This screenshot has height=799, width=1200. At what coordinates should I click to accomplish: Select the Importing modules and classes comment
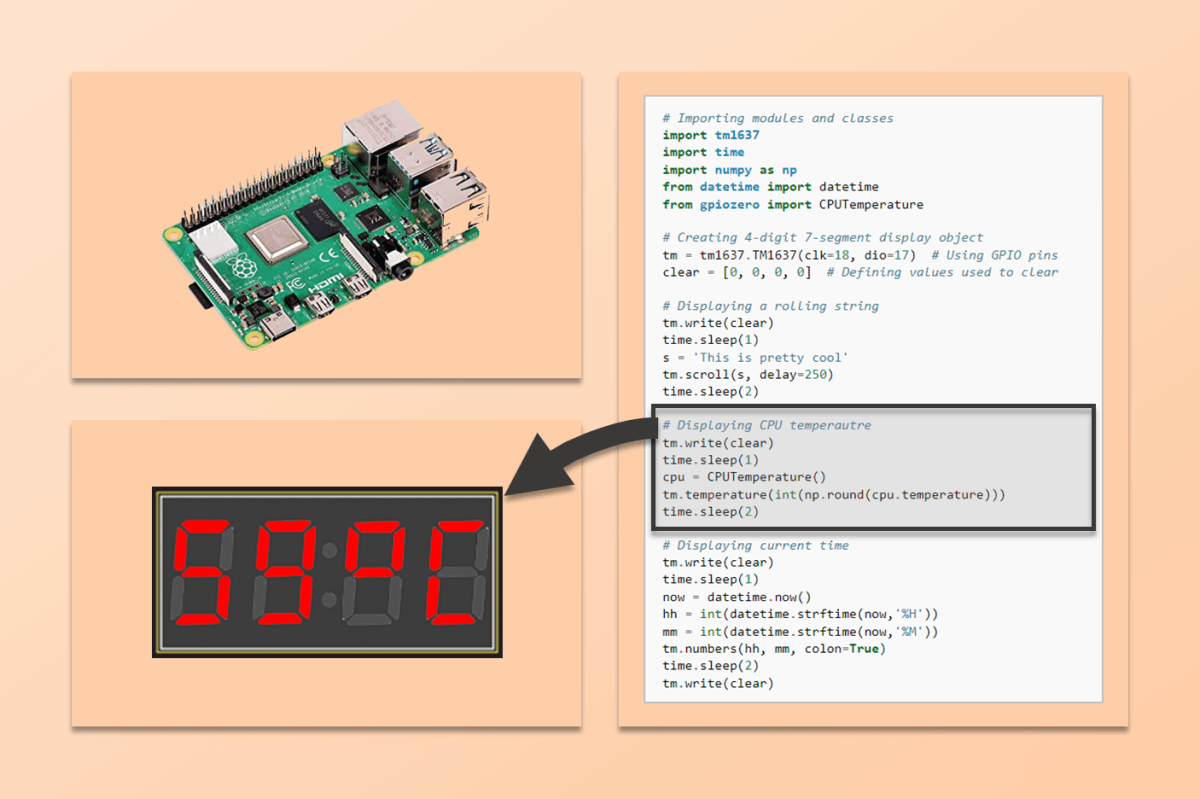[x=779, y=118]
